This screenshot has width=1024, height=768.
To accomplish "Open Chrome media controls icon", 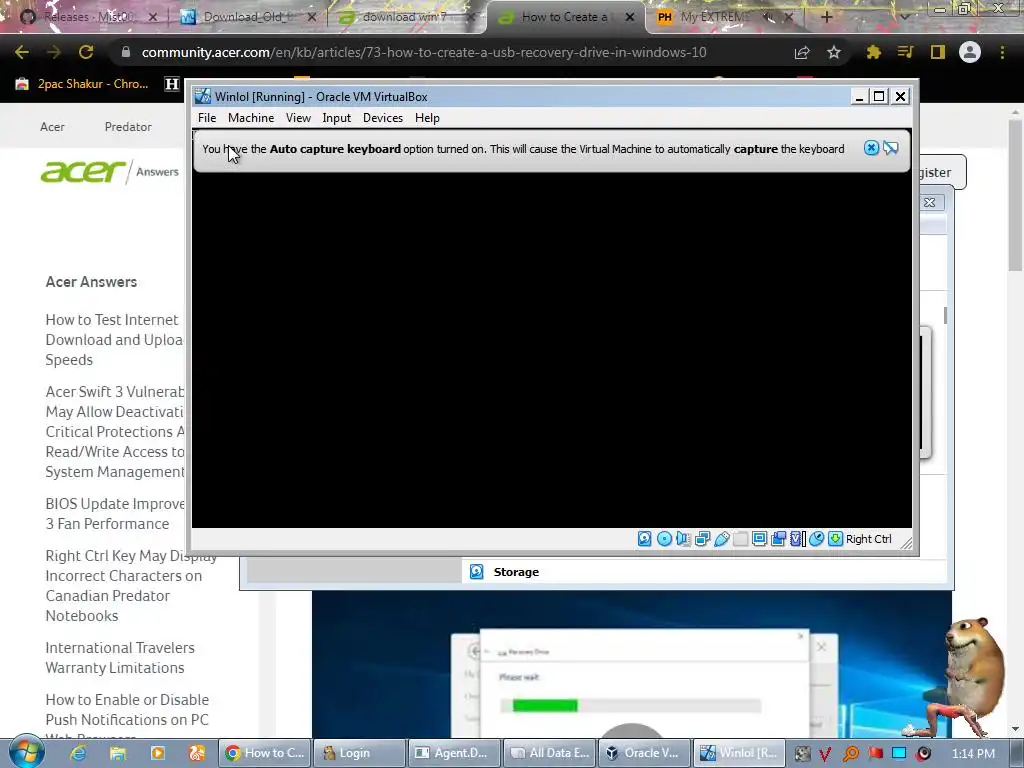I will coord(905,52).
